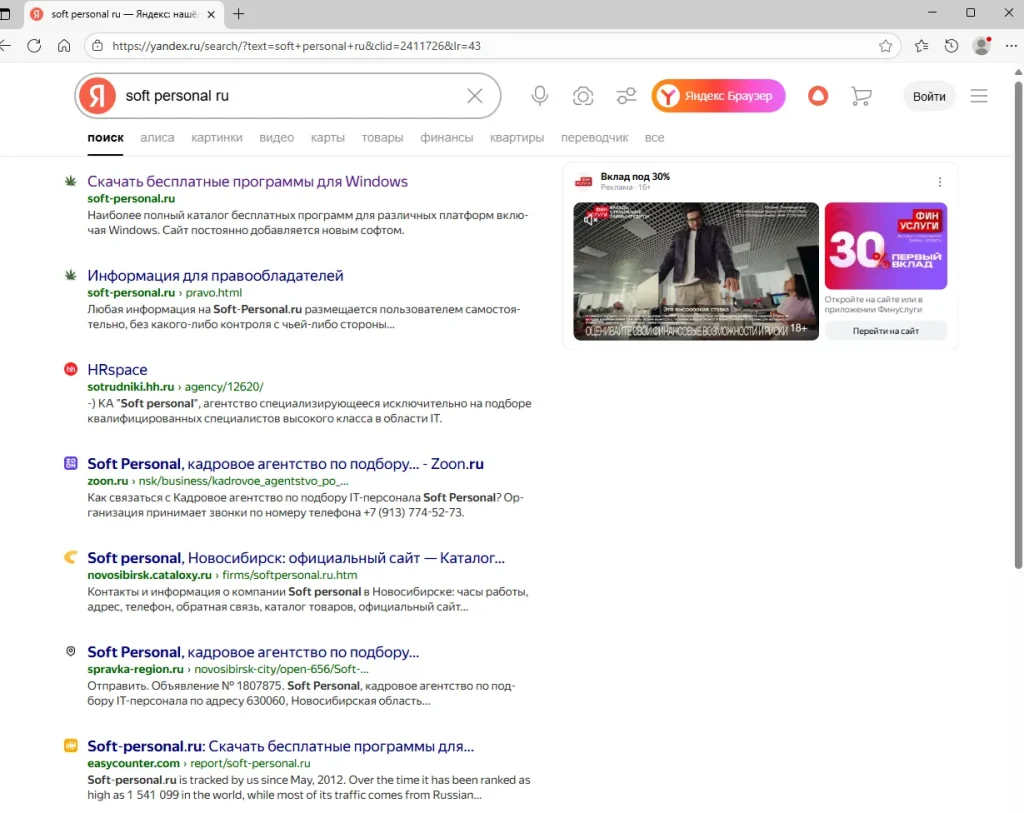Image resolution: width=1024 pixels, height=813 pixels.
Task: Open the shopping cart icon
Action: [x=860, y=96]
